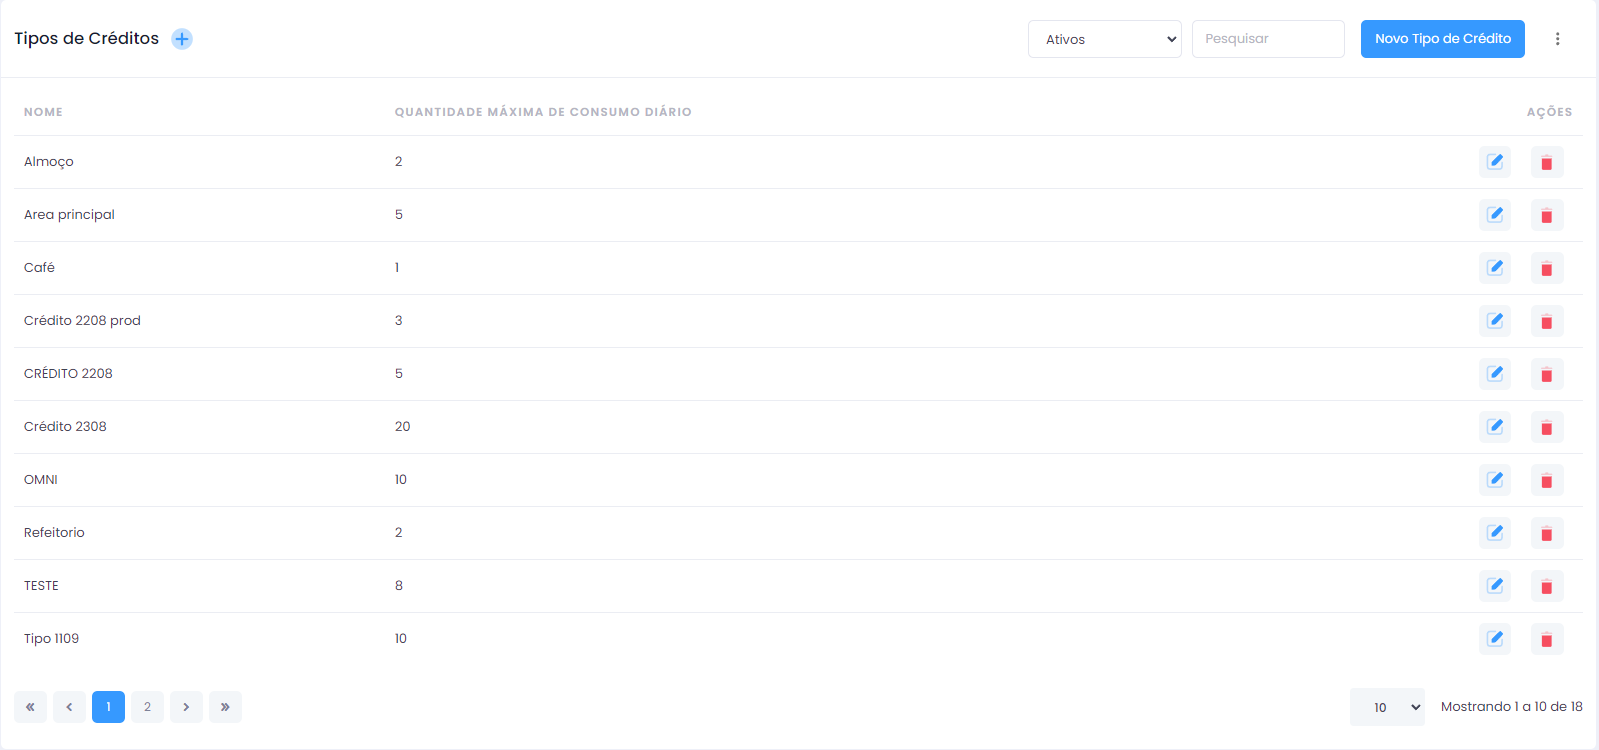Open the rows-per-page dropdown showing 10

tap(1387, 707)
